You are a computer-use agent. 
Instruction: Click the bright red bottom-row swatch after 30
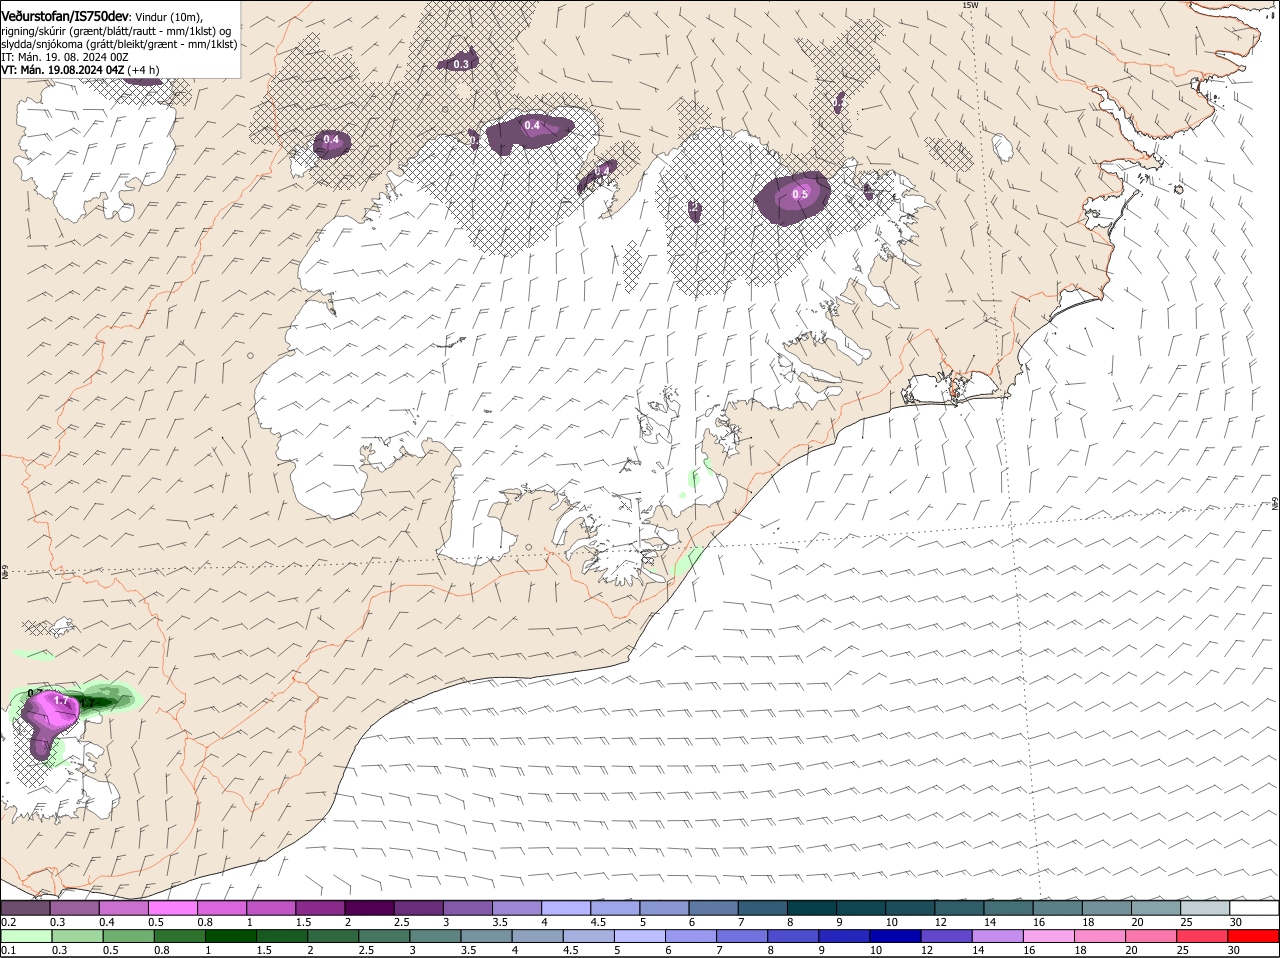pyautogui.click(x=1253, y=936)
